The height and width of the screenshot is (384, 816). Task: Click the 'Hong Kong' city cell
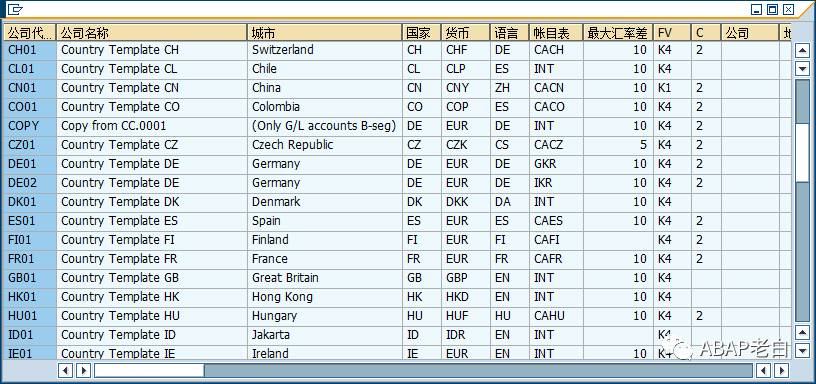(x=325, y=297)
